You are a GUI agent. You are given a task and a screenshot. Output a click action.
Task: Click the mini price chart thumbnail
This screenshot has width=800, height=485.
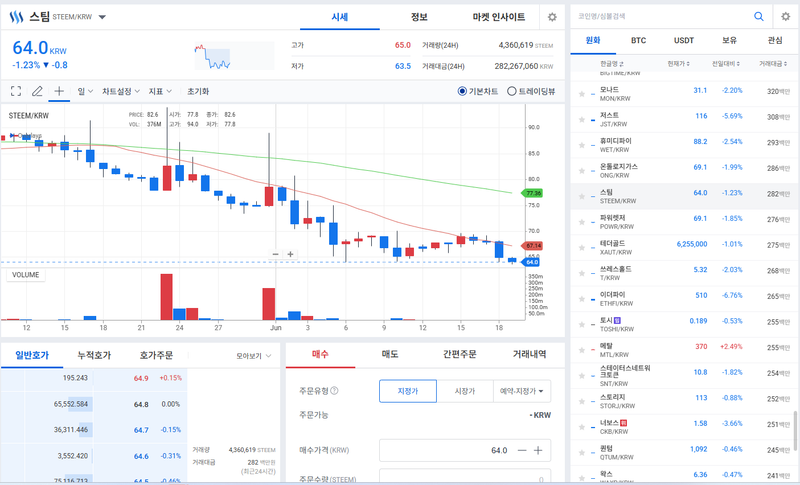click(x=234, y=56)
